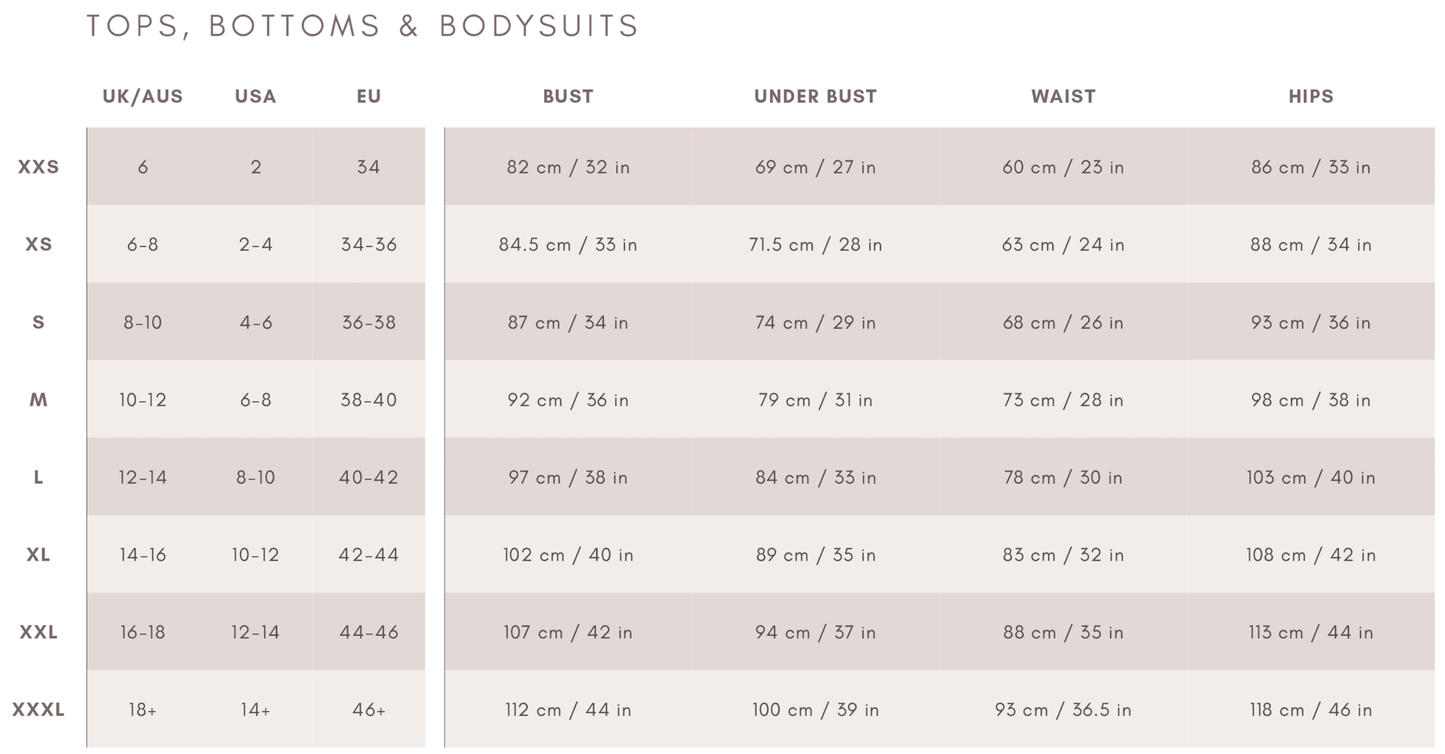This screenshot has width=1445, height=754.
Task: Click the M size row label
Action: [x=39, y=400]
